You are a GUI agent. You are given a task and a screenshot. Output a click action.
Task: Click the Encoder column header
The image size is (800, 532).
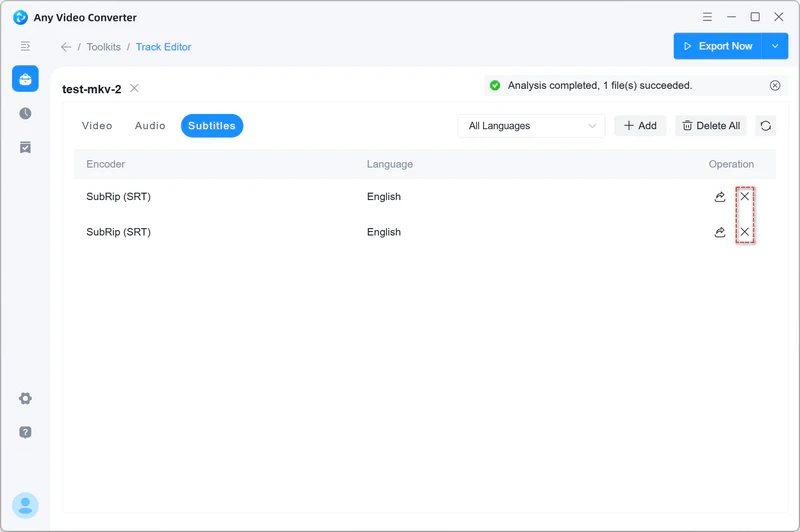106,164
